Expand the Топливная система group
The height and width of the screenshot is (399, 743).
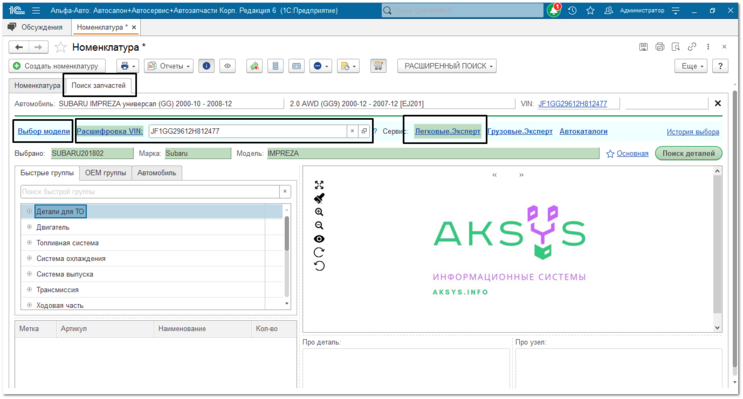(29, 243)
